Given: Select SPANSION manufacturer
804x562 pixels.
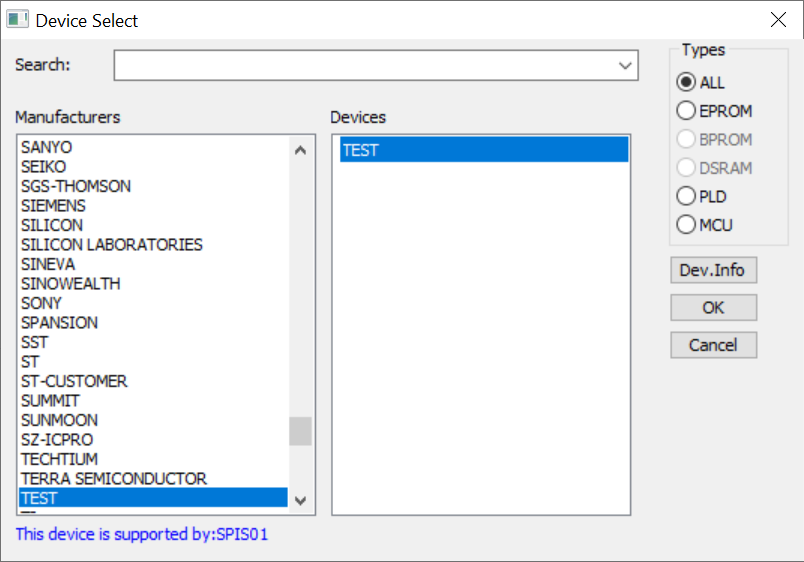Looking at the screenshot, I should (153, 323).
